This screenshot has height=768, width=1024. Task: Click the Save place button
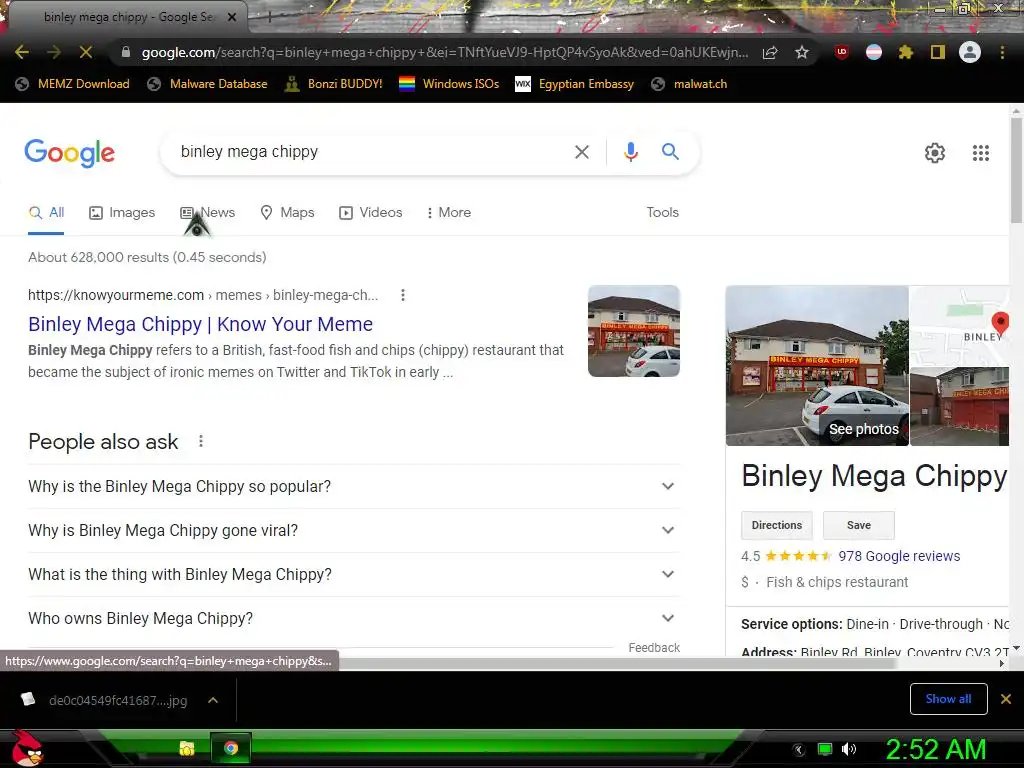(x=859, y=525)
